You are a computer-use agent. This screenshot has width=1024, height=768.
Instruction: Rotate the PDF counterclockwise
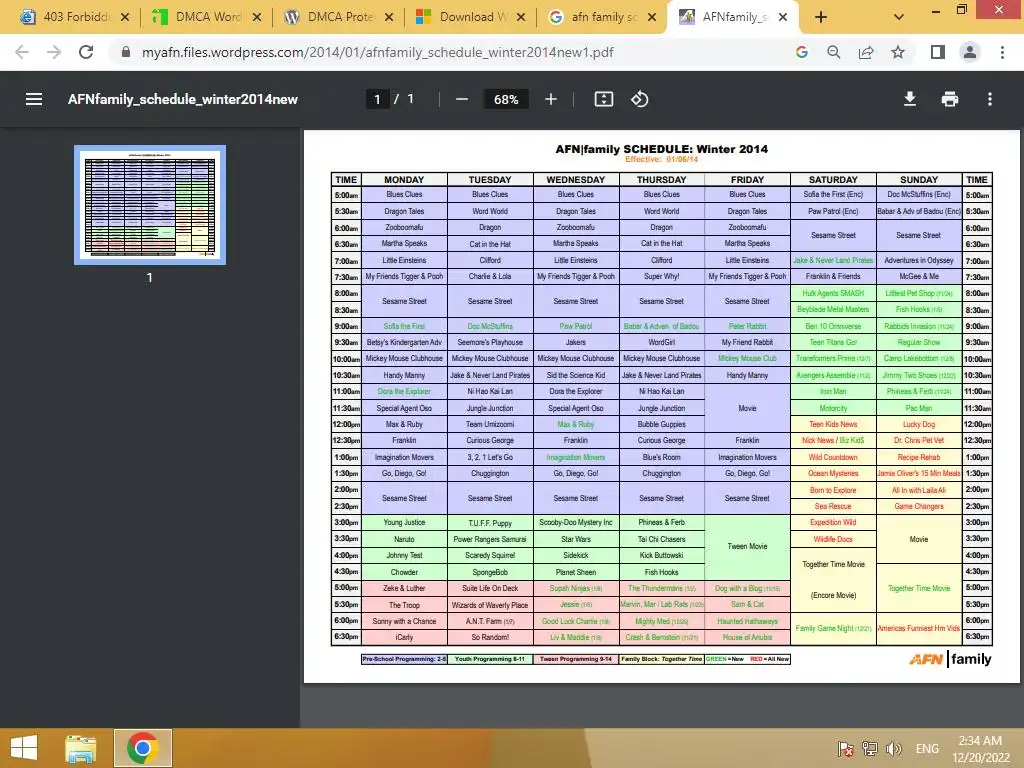[639, 99]
